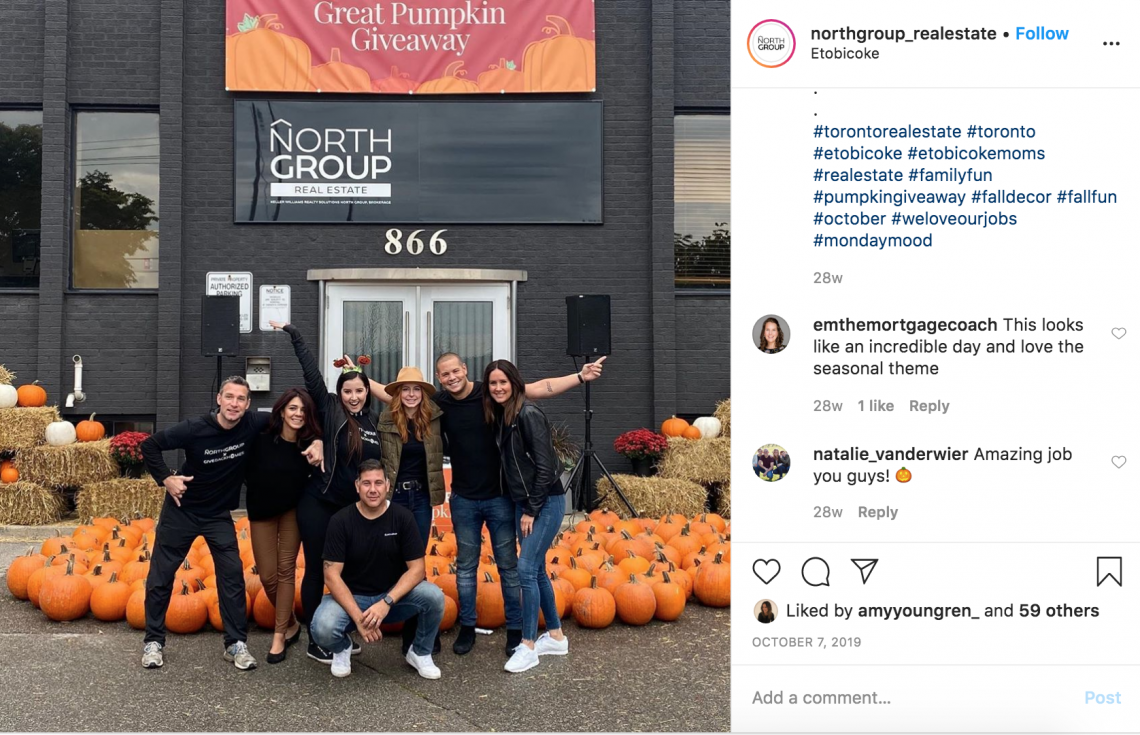Like emthemortgagecoach's comment heart
This screenshot has width=1140, height=735.
(x=1119, y=334)
